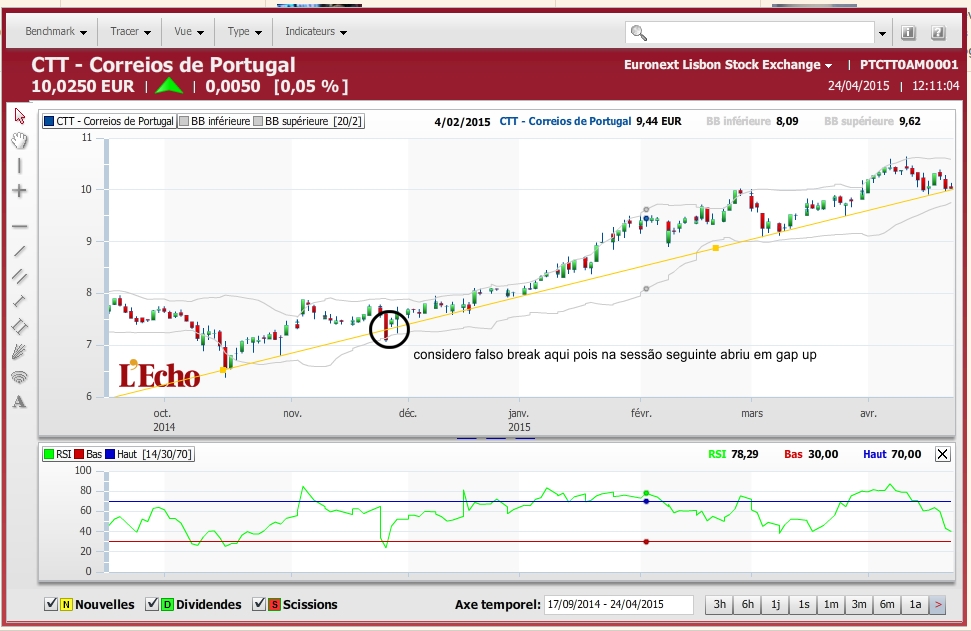Image resolution: width=971 pixels, height=631 pixels.
Task: Set time range to 1j
Action: coord(775,604)
